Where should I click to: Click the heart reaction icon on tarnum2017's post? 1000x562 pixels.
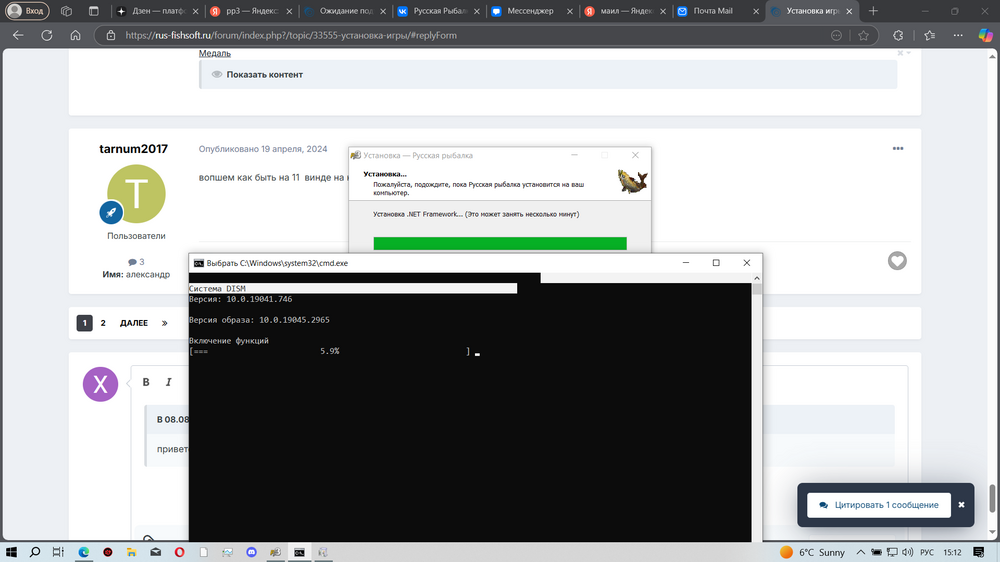[897, 260]
